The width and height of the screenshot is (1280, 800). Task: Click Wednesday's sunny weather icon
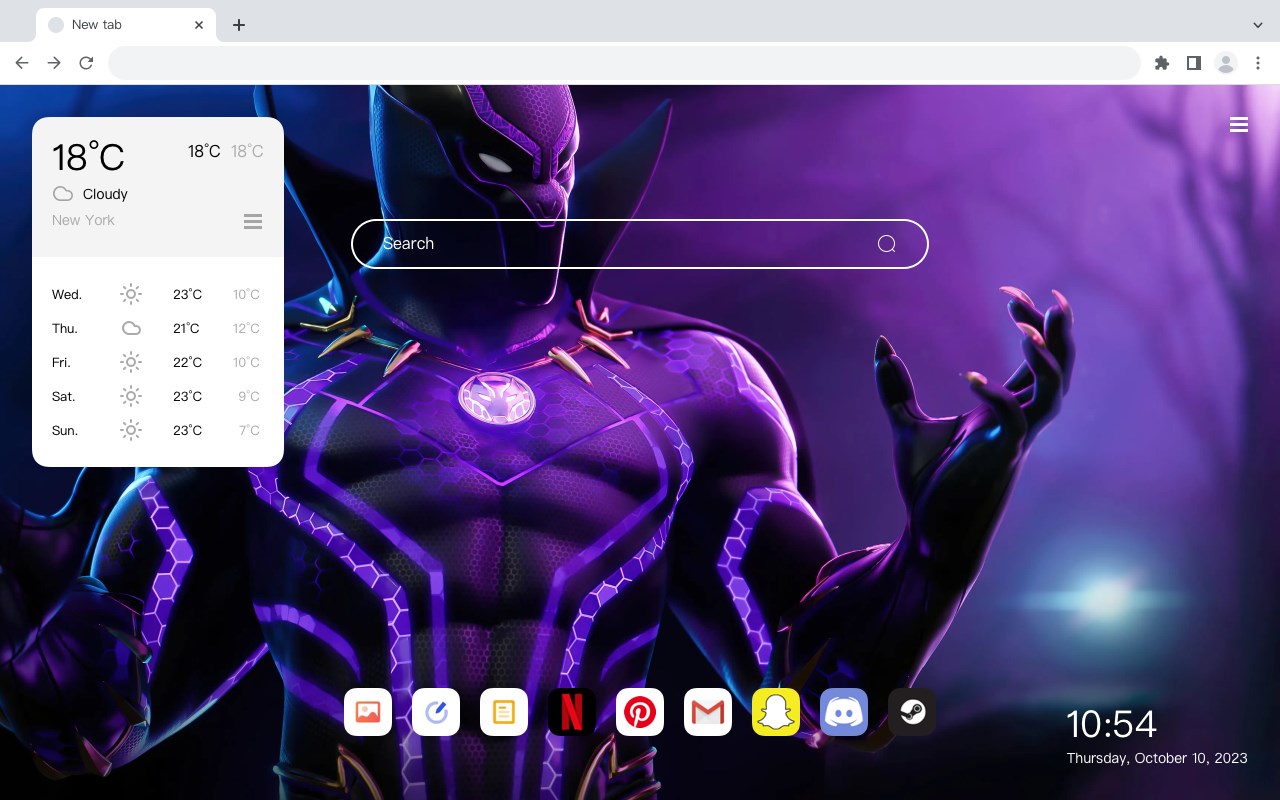pyautogui.click(x=131, y=294)
